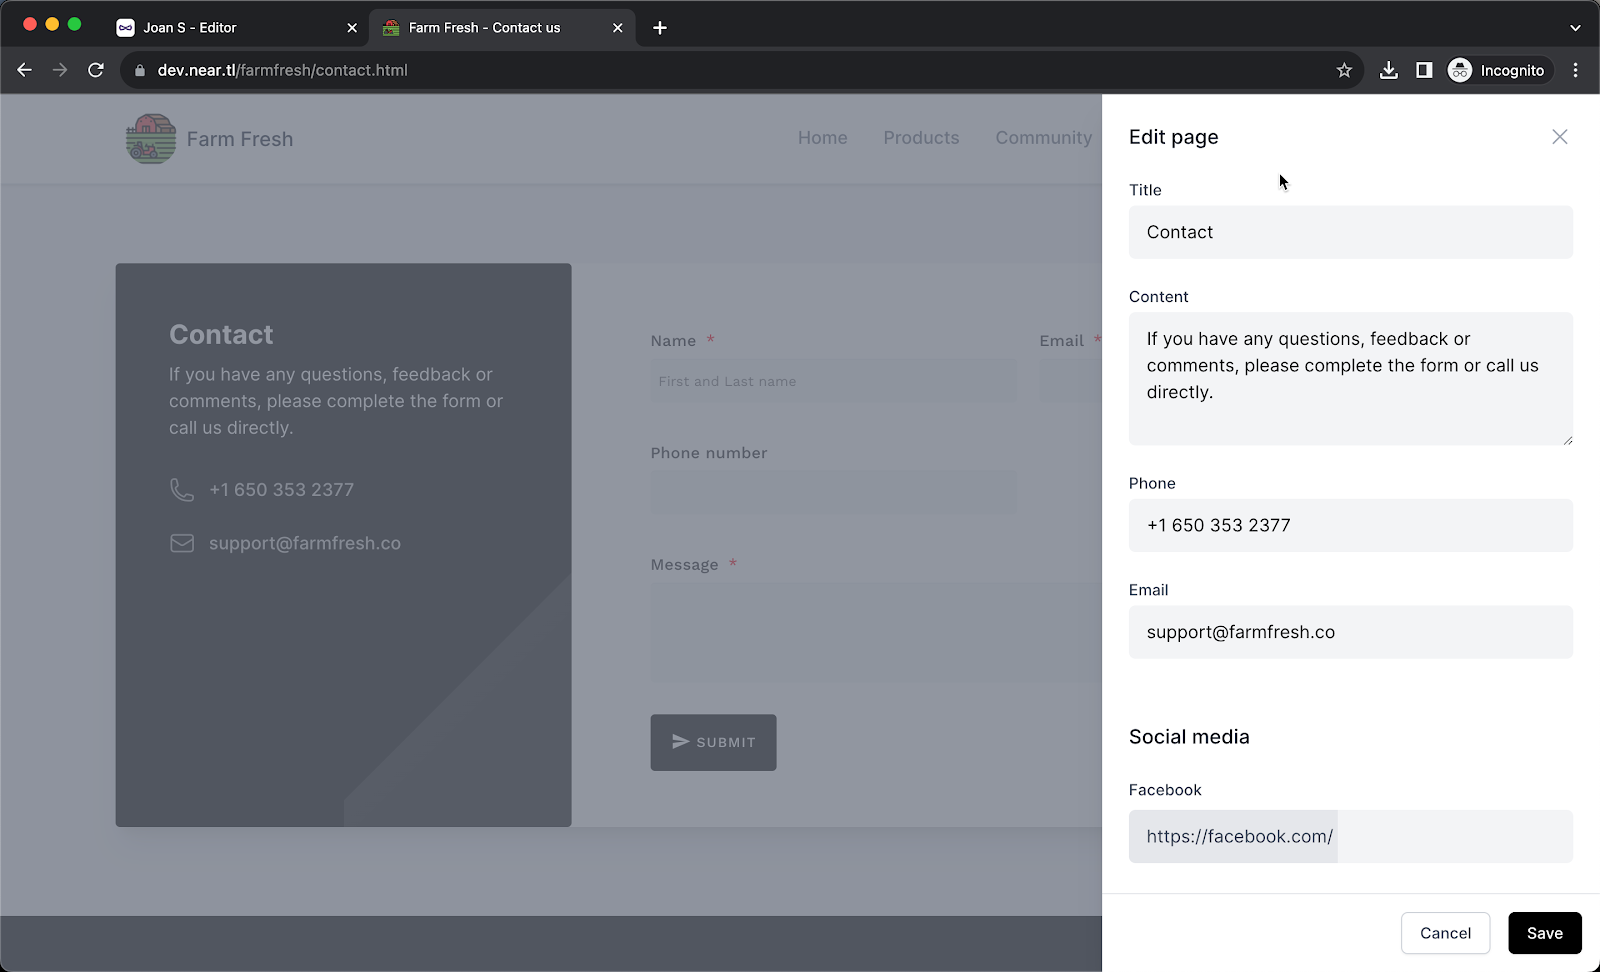Click the Farm Fresh logo icon

click(150, 138)
